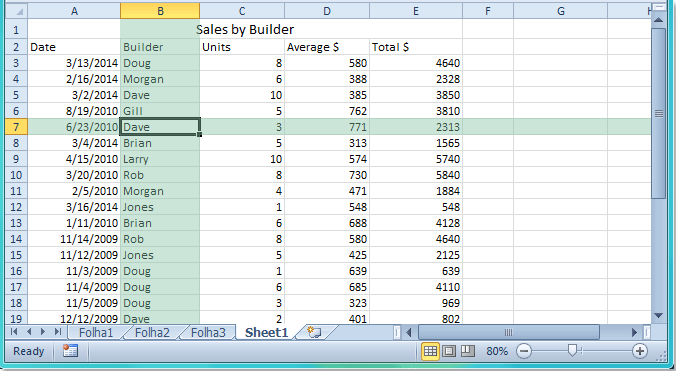This screenshot has width=676, height=371.
Task: Select the cell with average 639
Action: [x=327, y=271]
